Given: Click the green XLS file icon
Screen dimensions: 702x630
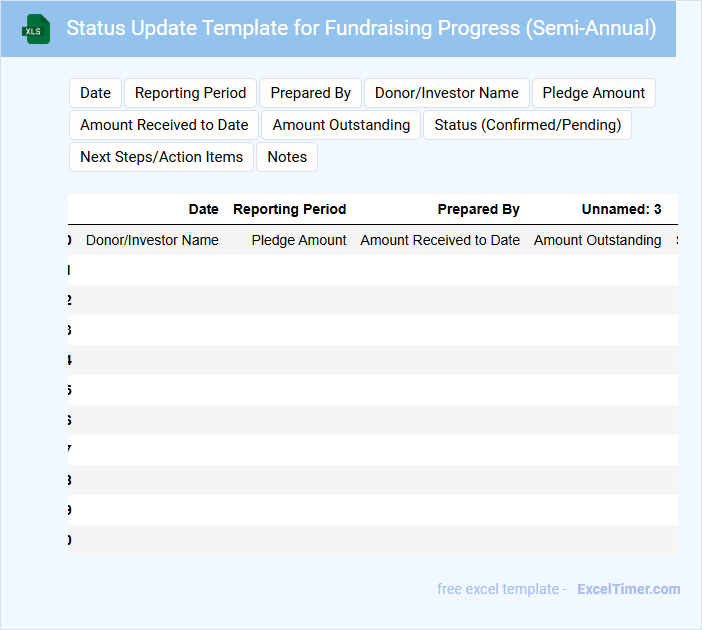Looking at the screenshot, I should [x=36, y=29].
